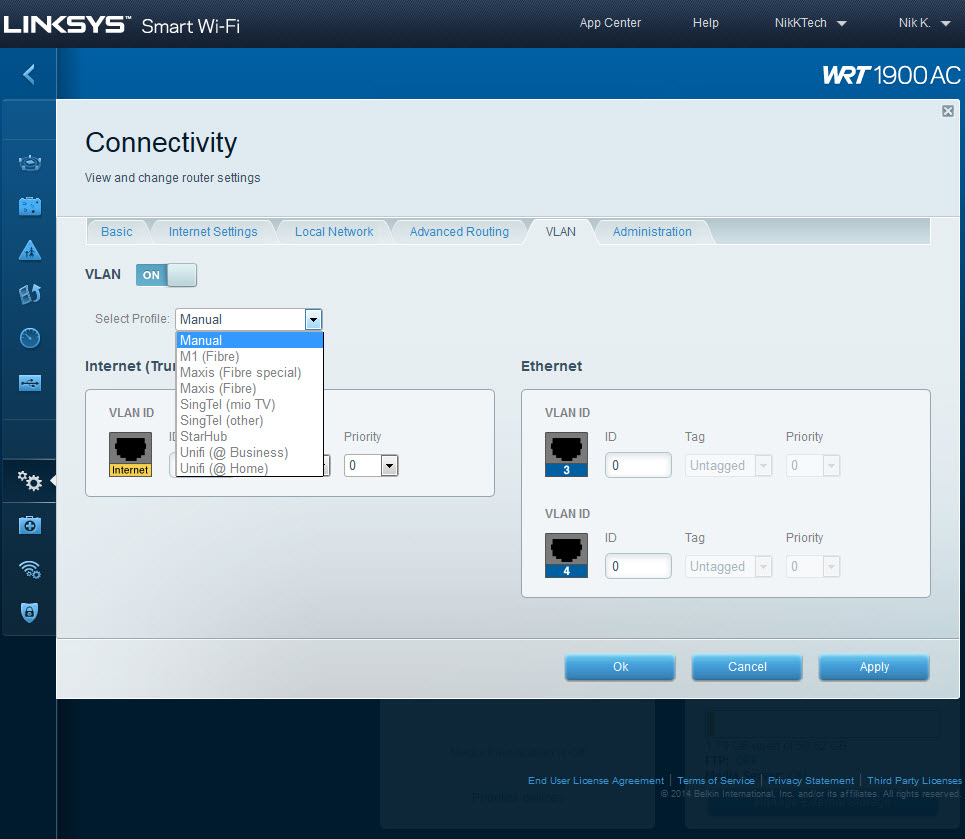Select the VLAN tab
Screen dimensions: 965x839
pos(561,231)
